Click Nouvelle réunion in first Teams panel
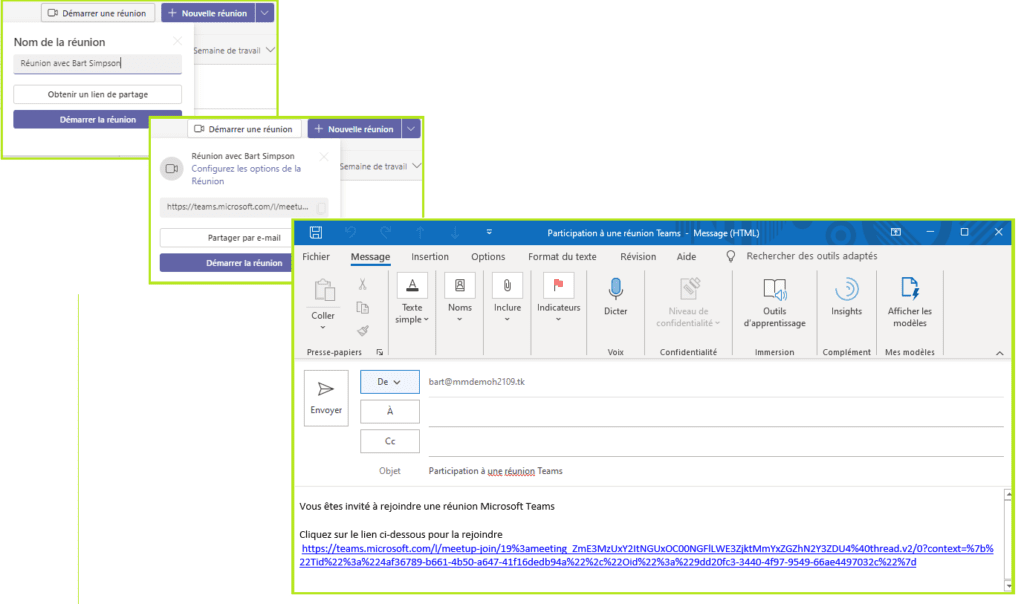The height and width of the screenshot is (604, 1024). tap(208, 12)
